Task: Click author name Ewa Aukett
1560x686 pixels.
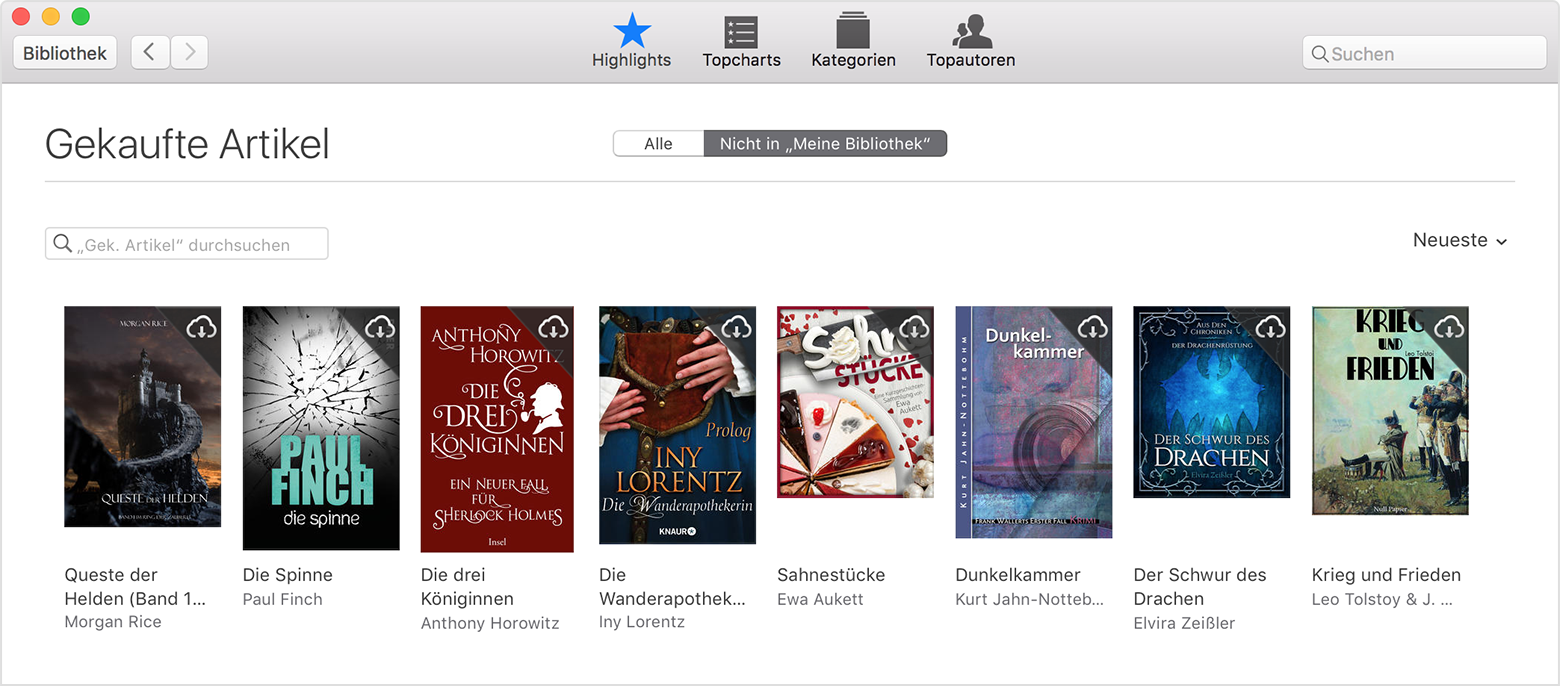Action: pos(820,599)
